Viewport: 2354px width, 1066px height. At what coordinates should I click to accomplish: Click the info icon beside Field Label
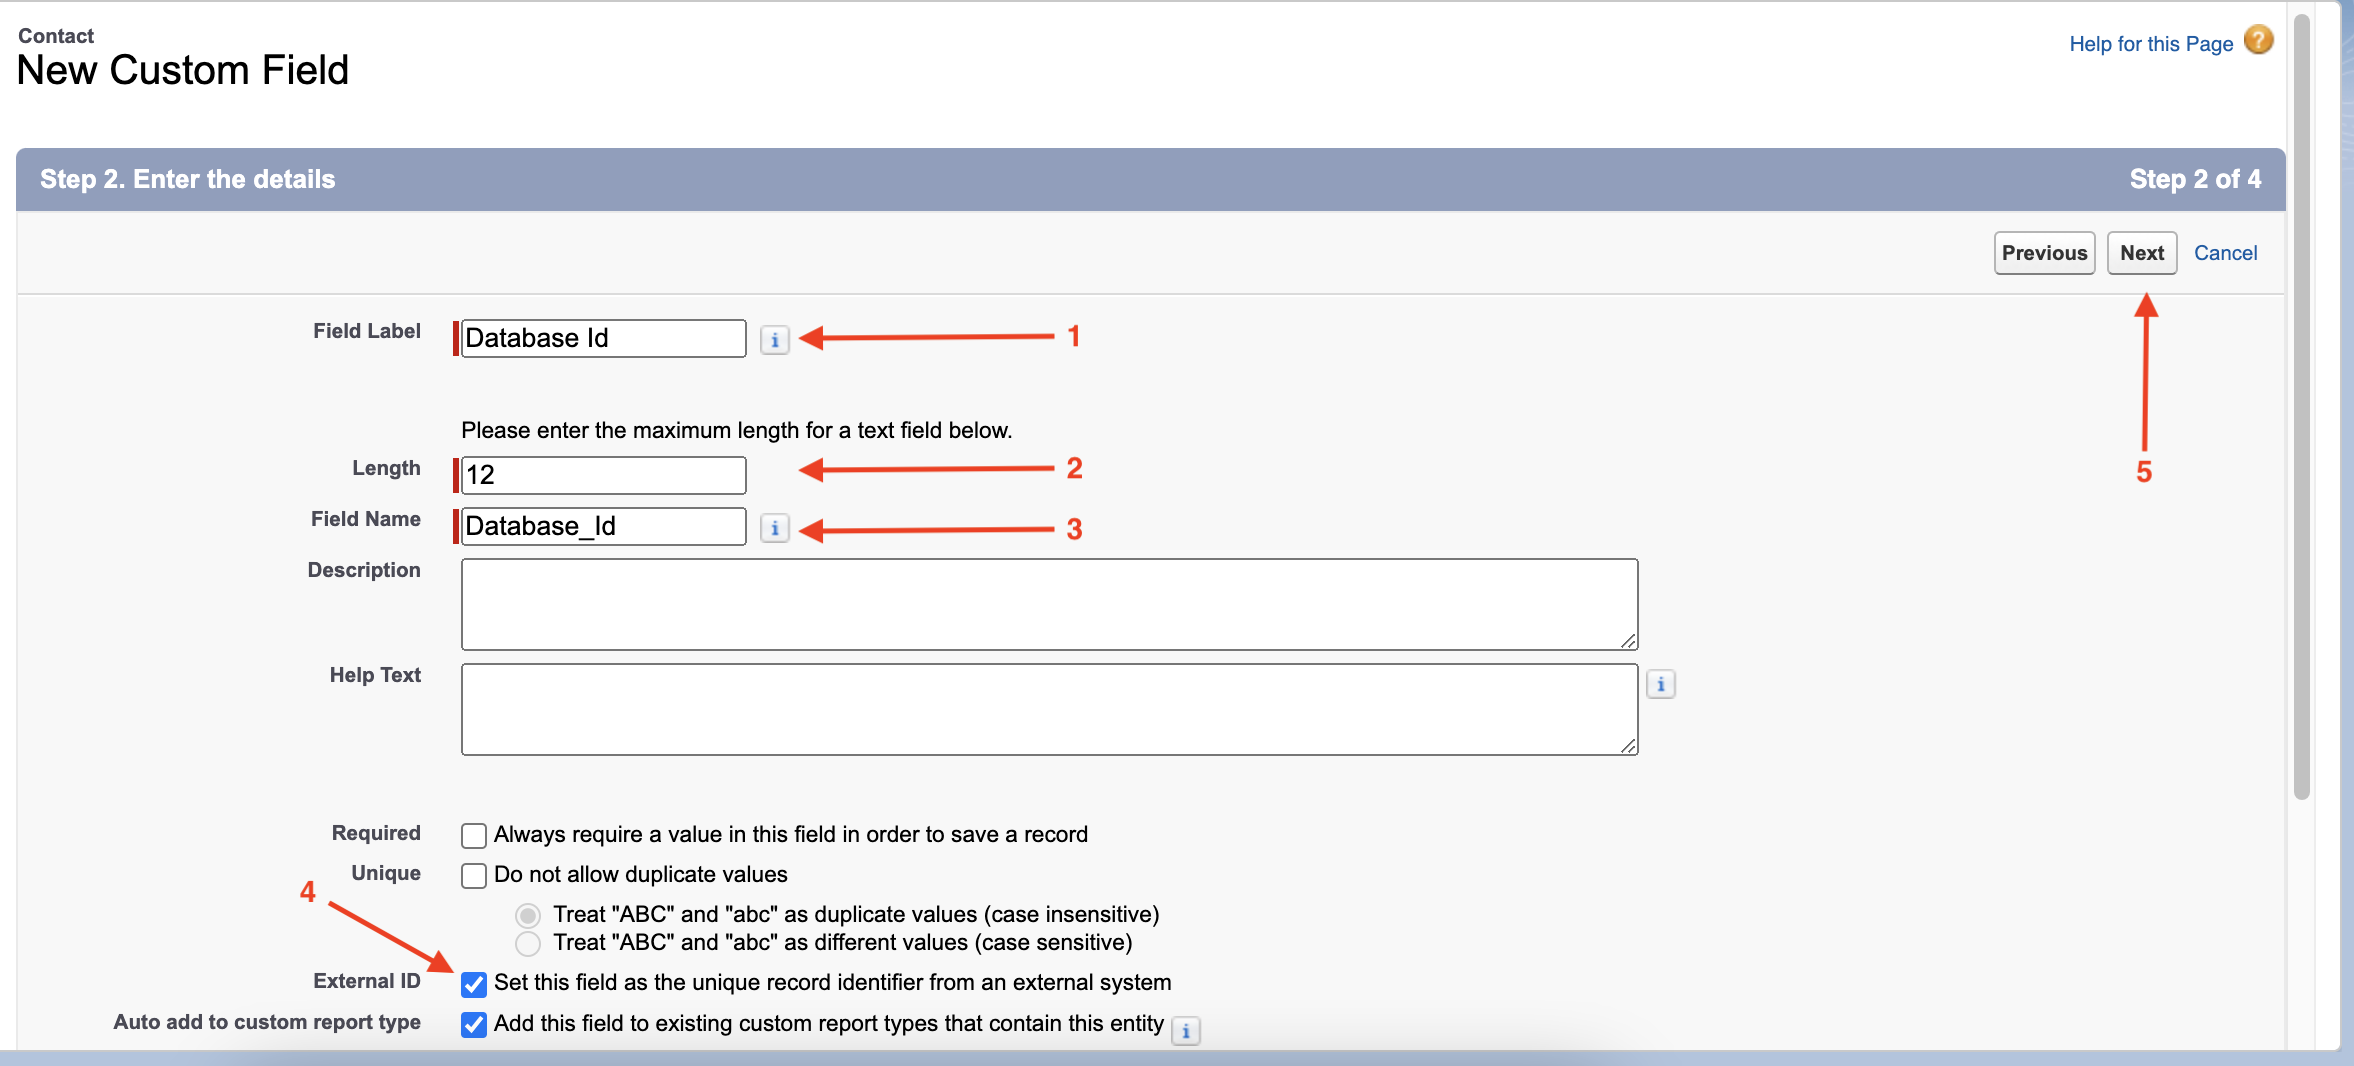pyautogui.click(x=774, y=340)
